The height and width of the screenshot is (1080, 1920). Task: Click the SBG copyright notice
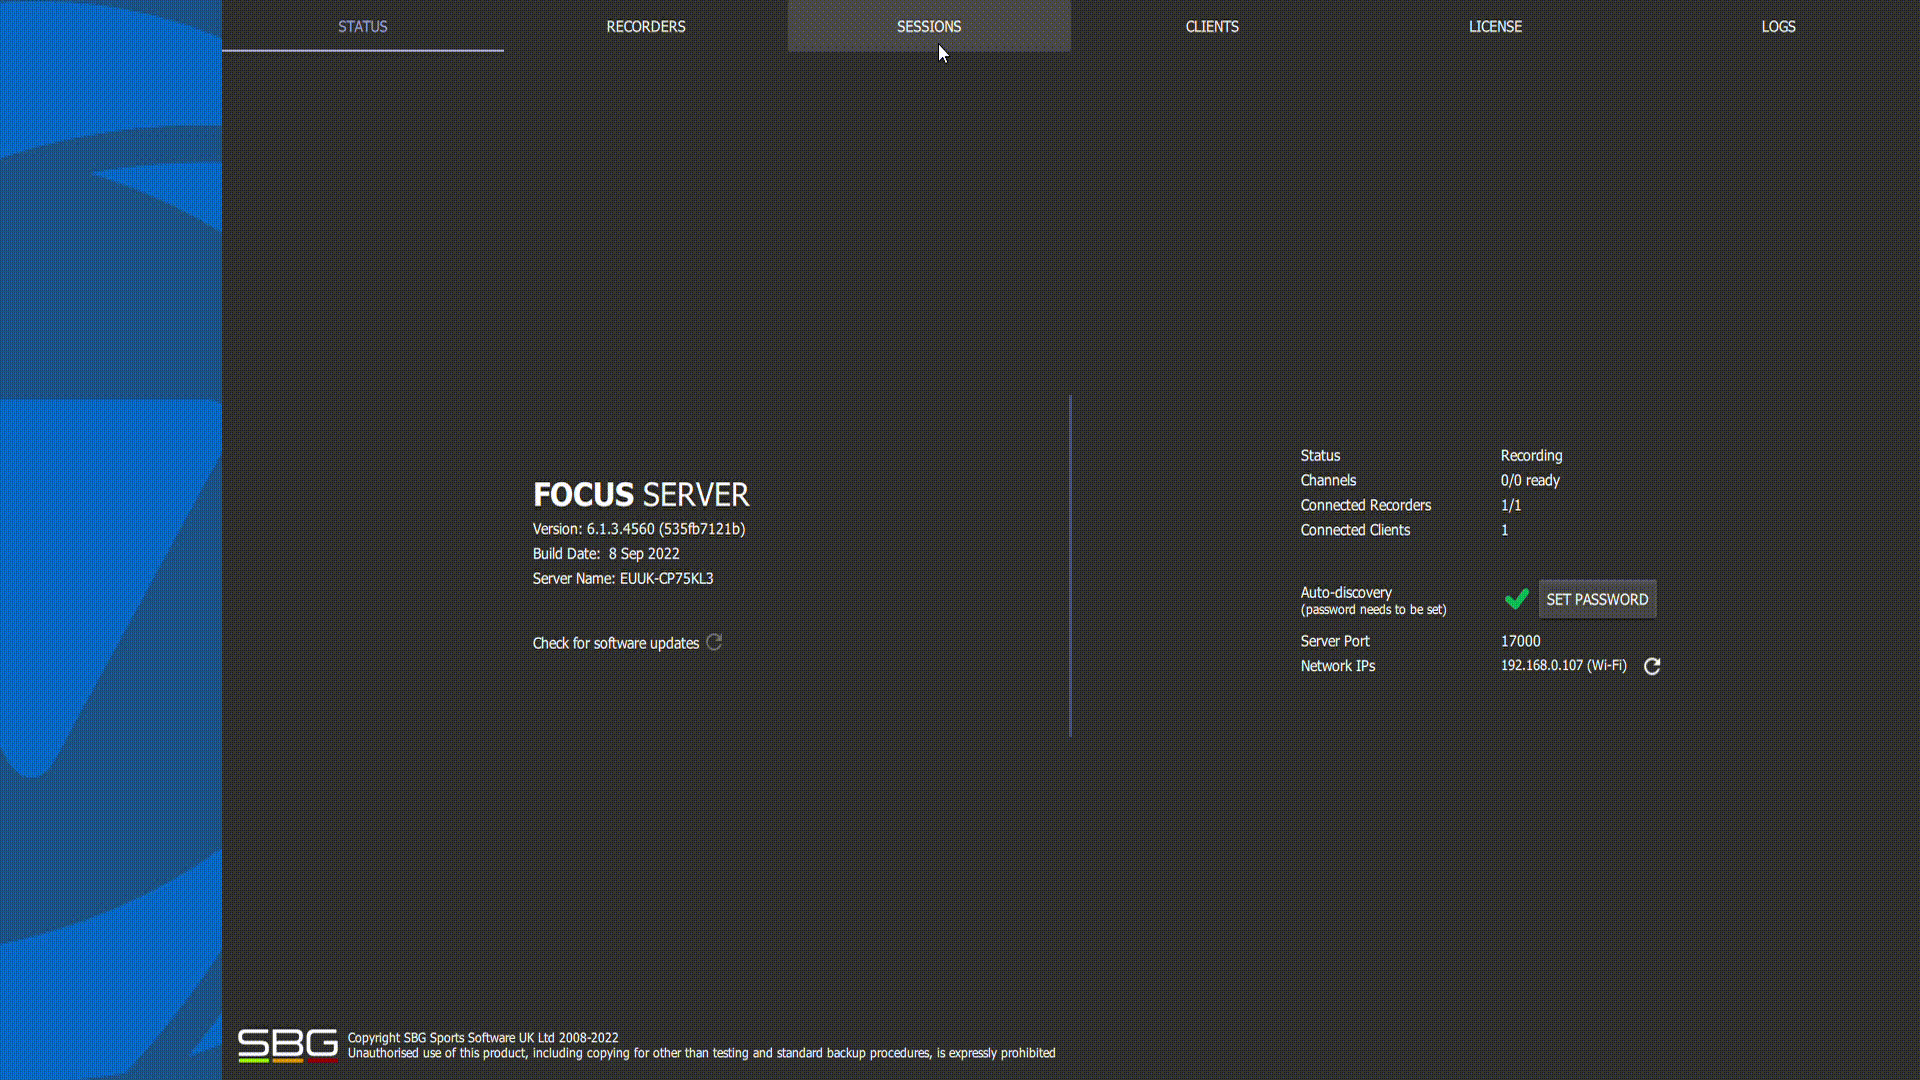click(701, 1045)
